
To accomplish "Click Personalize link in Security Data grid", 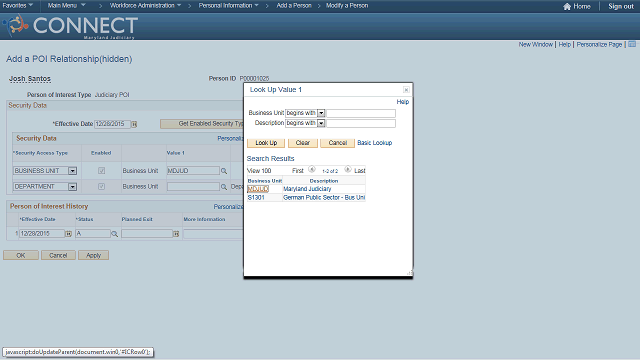I will 230,139.
